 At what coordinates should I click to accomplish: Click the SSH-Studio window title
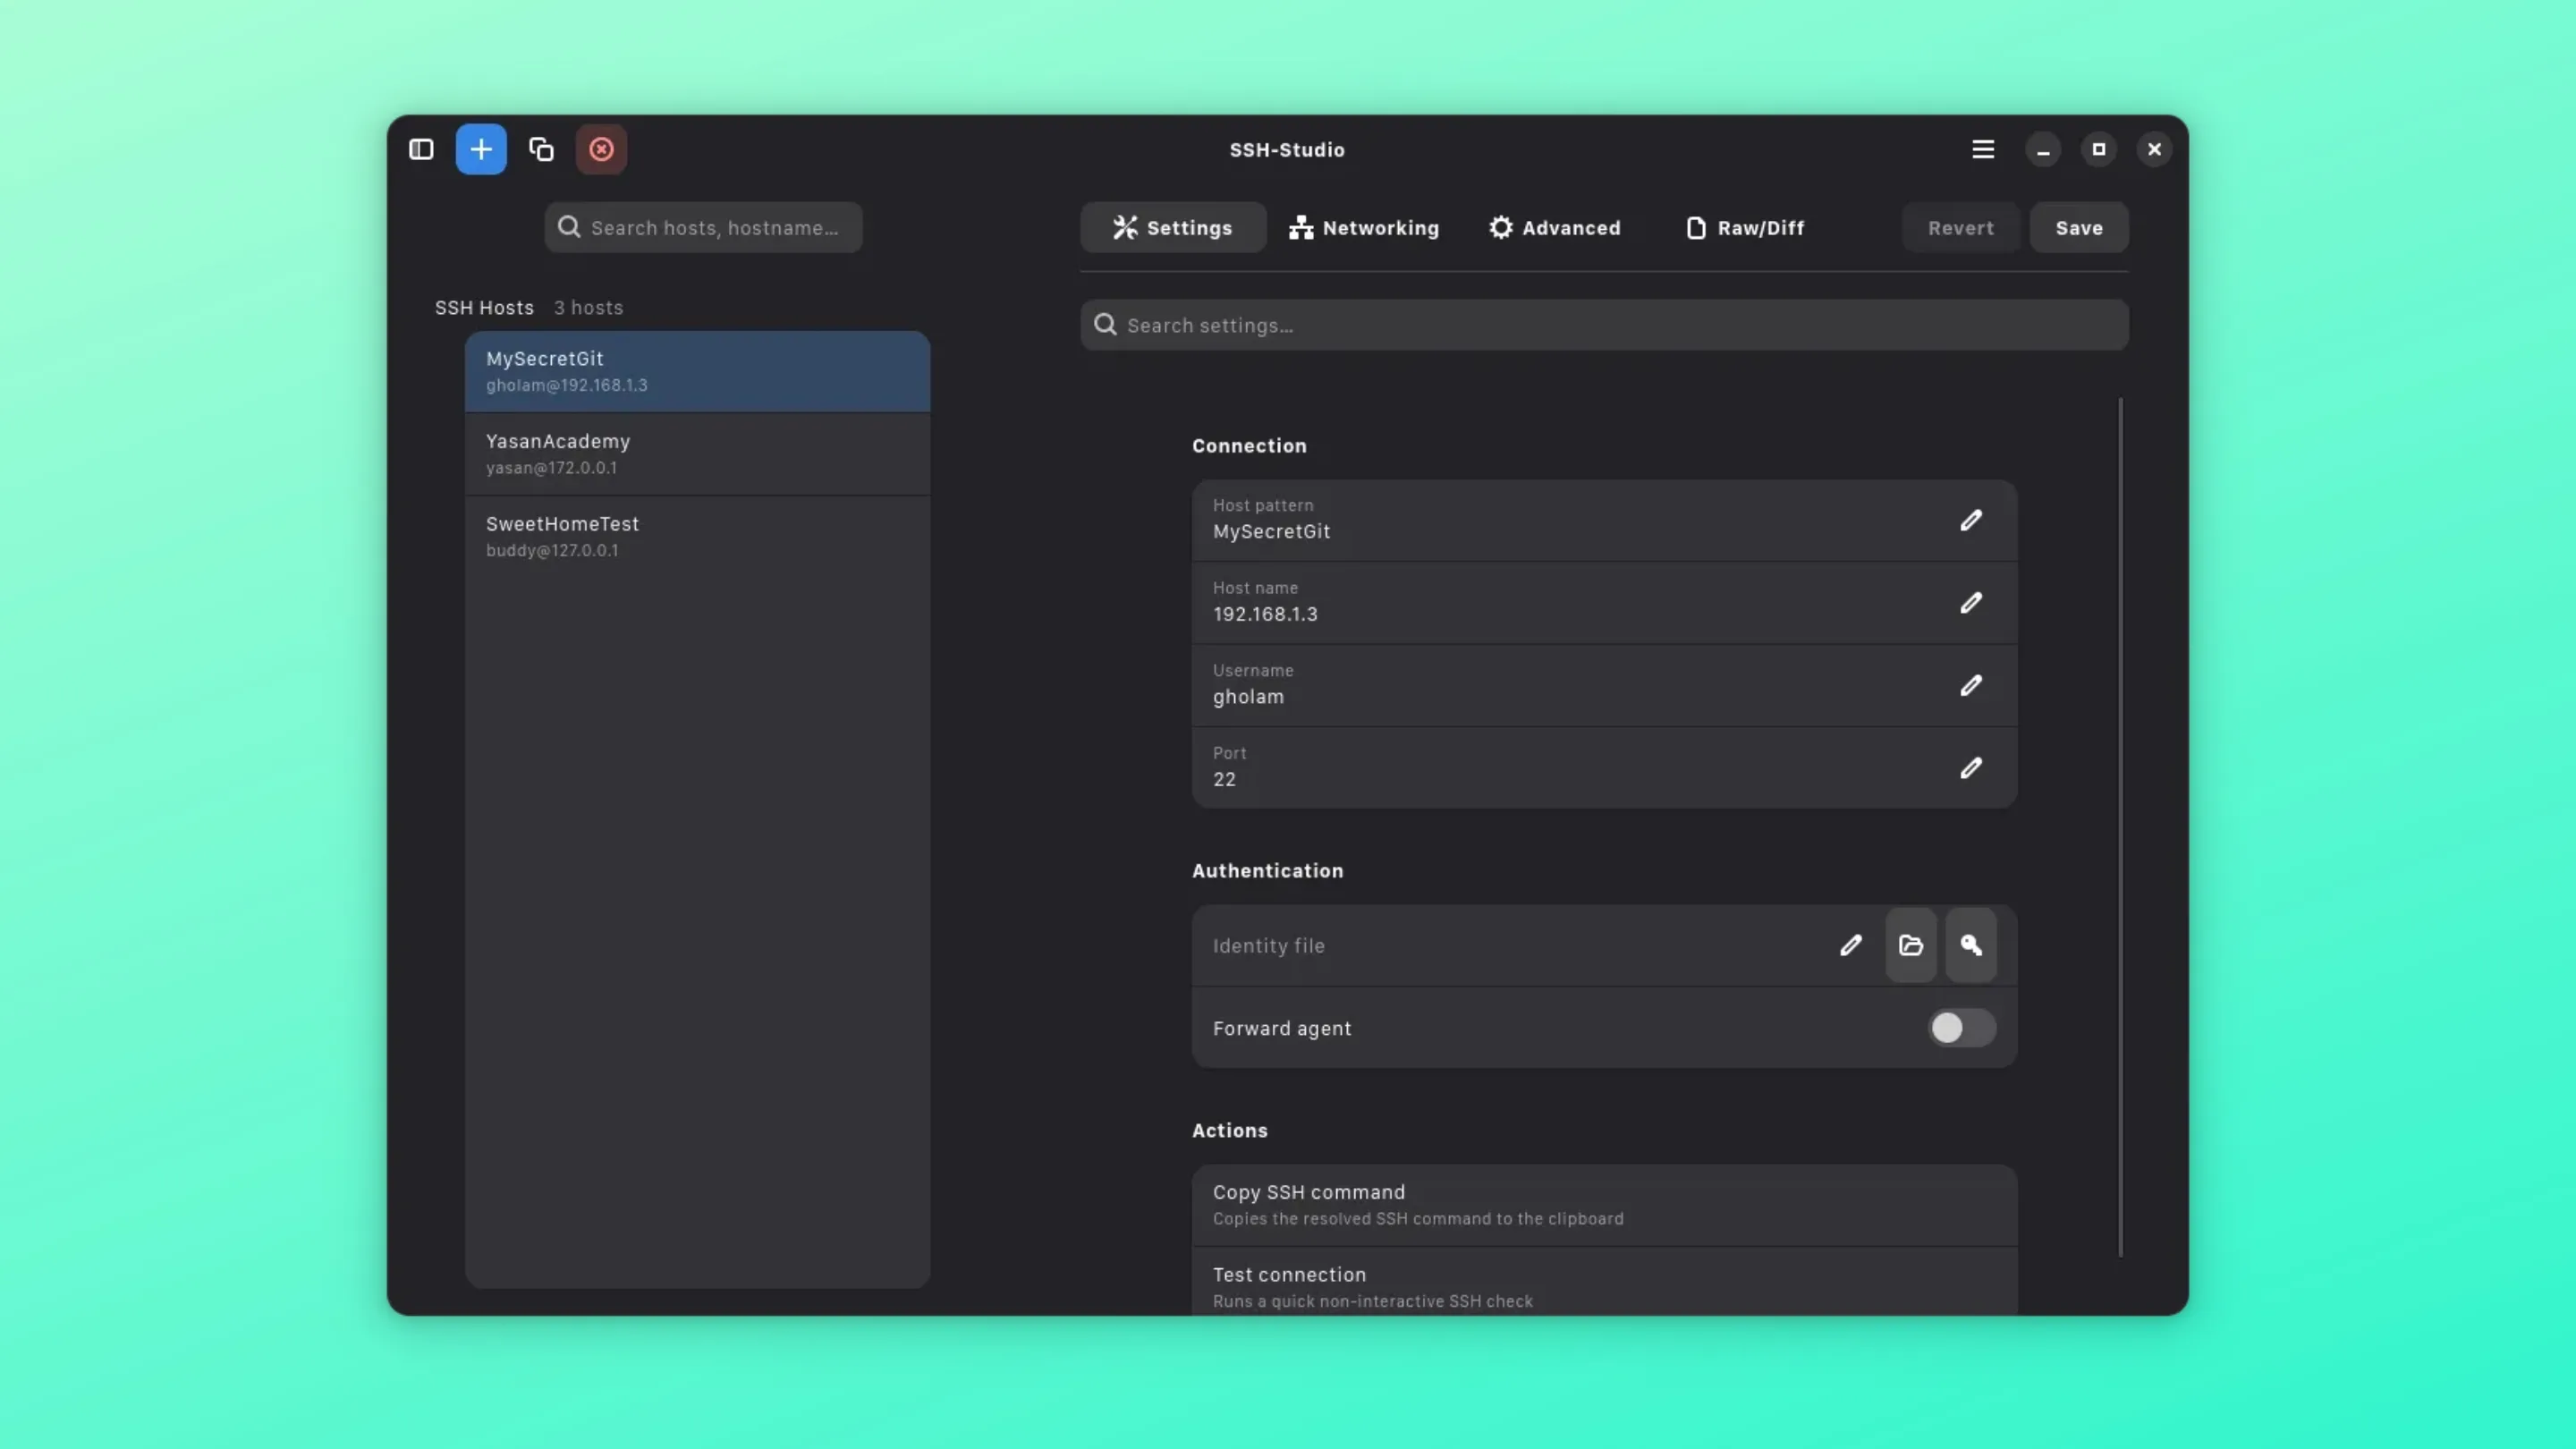[x=1287, y=150]
